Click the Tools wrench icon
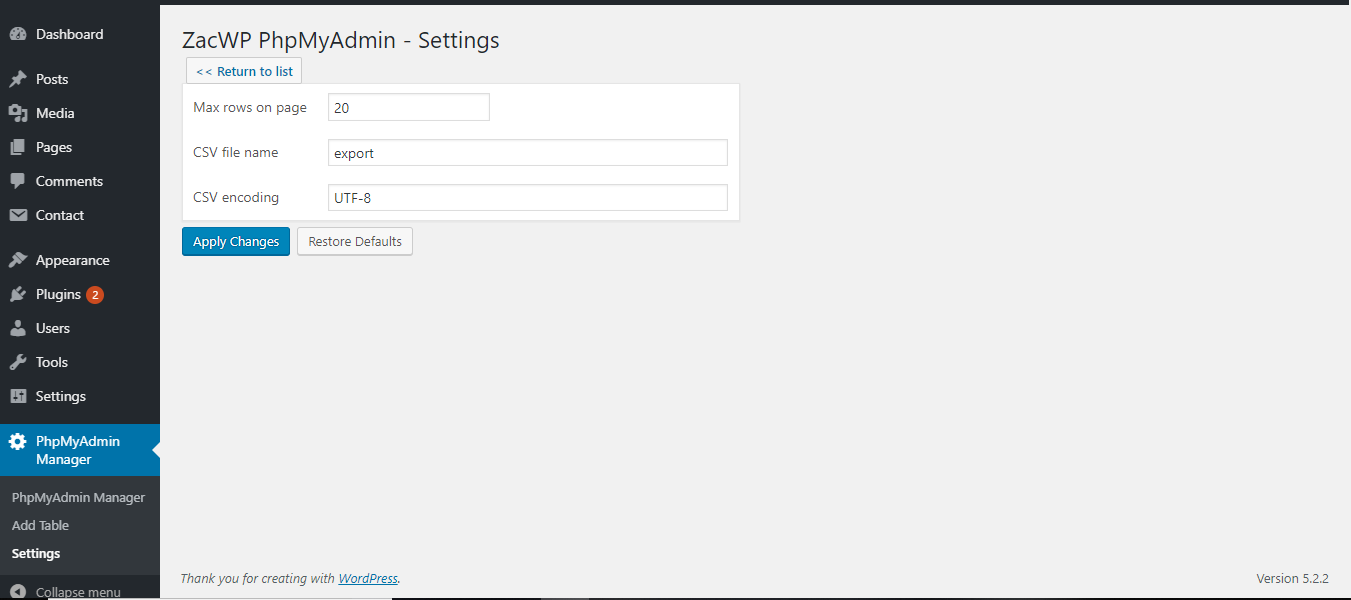 click(x=18, y=362)
